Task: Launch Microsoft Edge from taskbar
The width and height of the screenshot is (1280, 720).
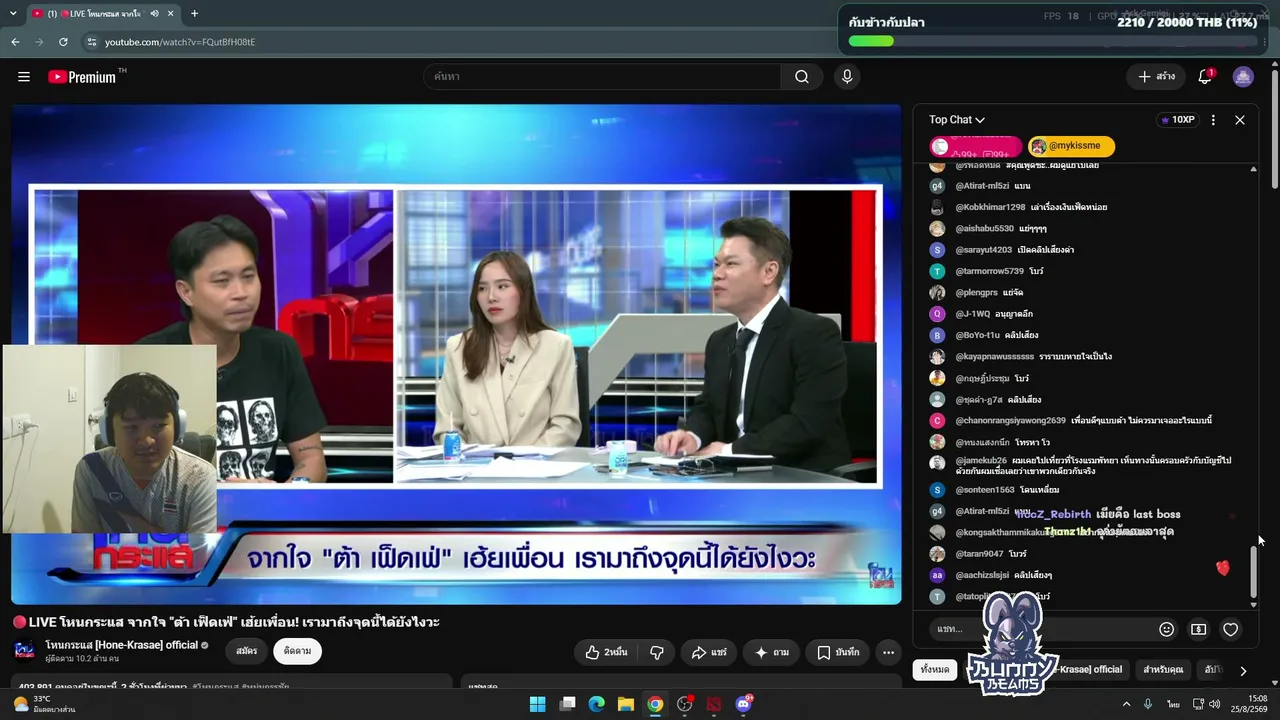Action: pos(596,704)
